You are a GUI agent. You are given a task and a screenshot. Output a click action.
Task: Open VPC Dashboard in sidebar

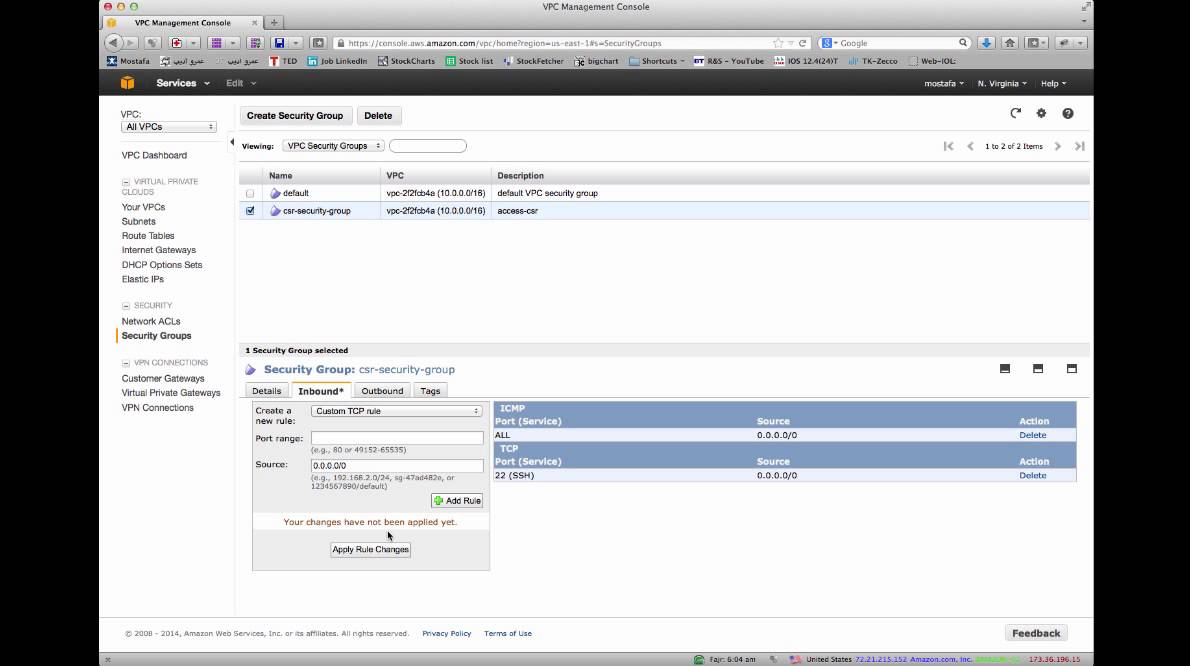point(154,156)
